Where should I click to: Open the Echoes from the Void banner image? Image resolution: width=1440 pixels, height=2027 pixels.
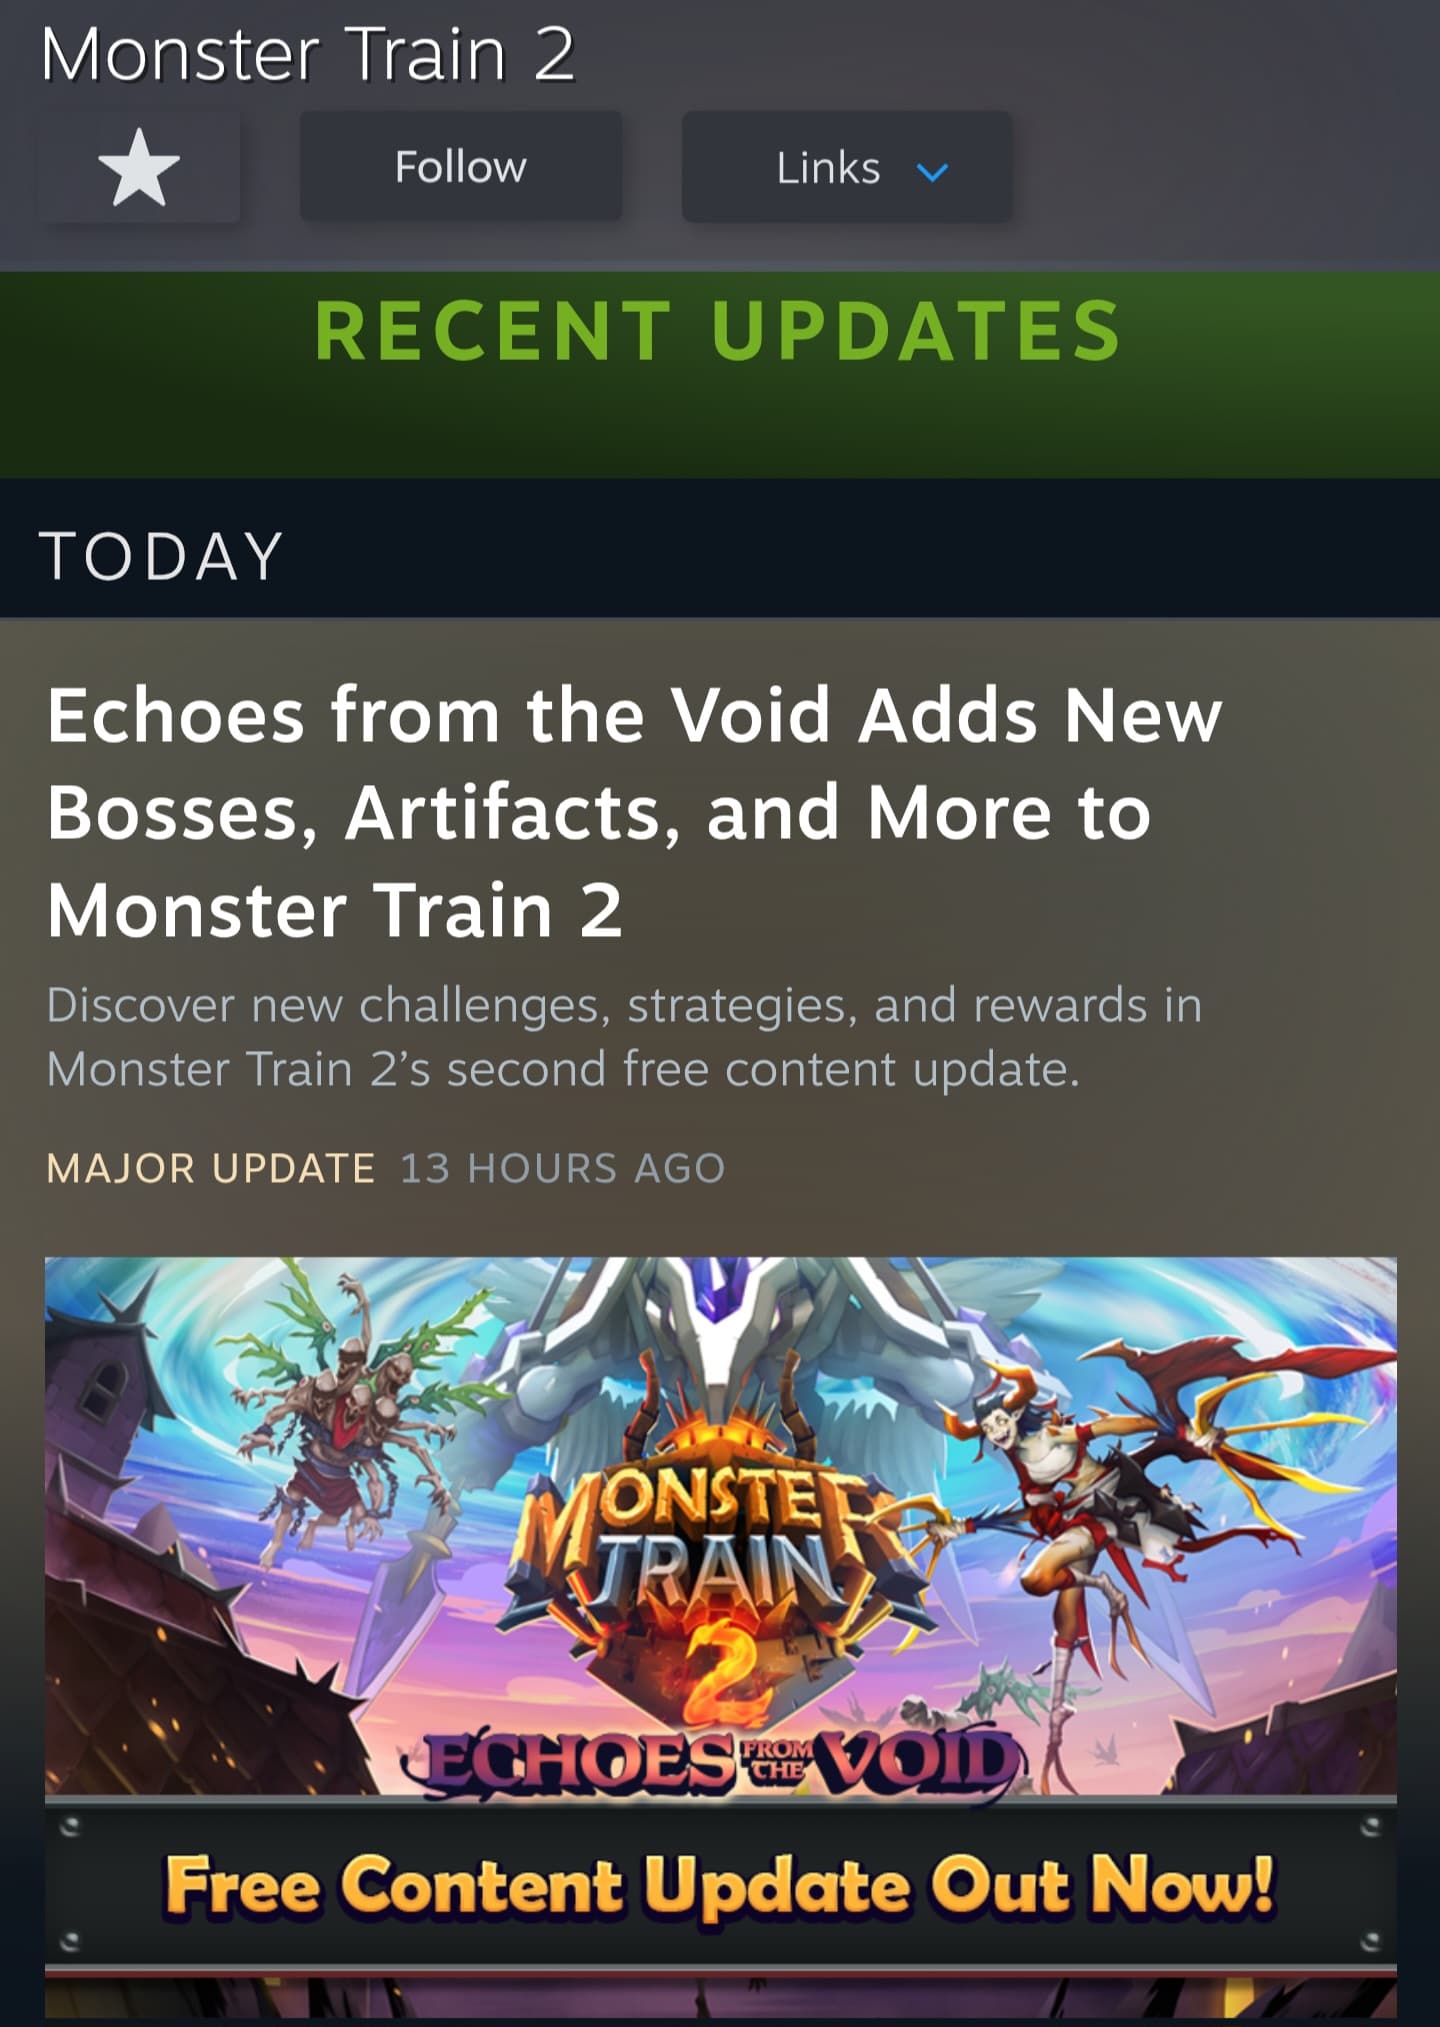(x=720, y=1637)
